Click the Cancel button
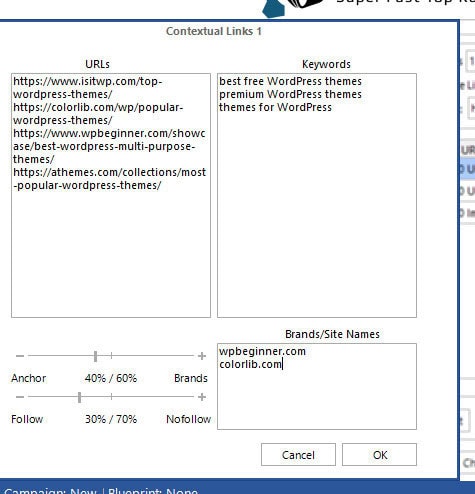The image size is (475, 494). pyautogui.click(x=298, y=454)
